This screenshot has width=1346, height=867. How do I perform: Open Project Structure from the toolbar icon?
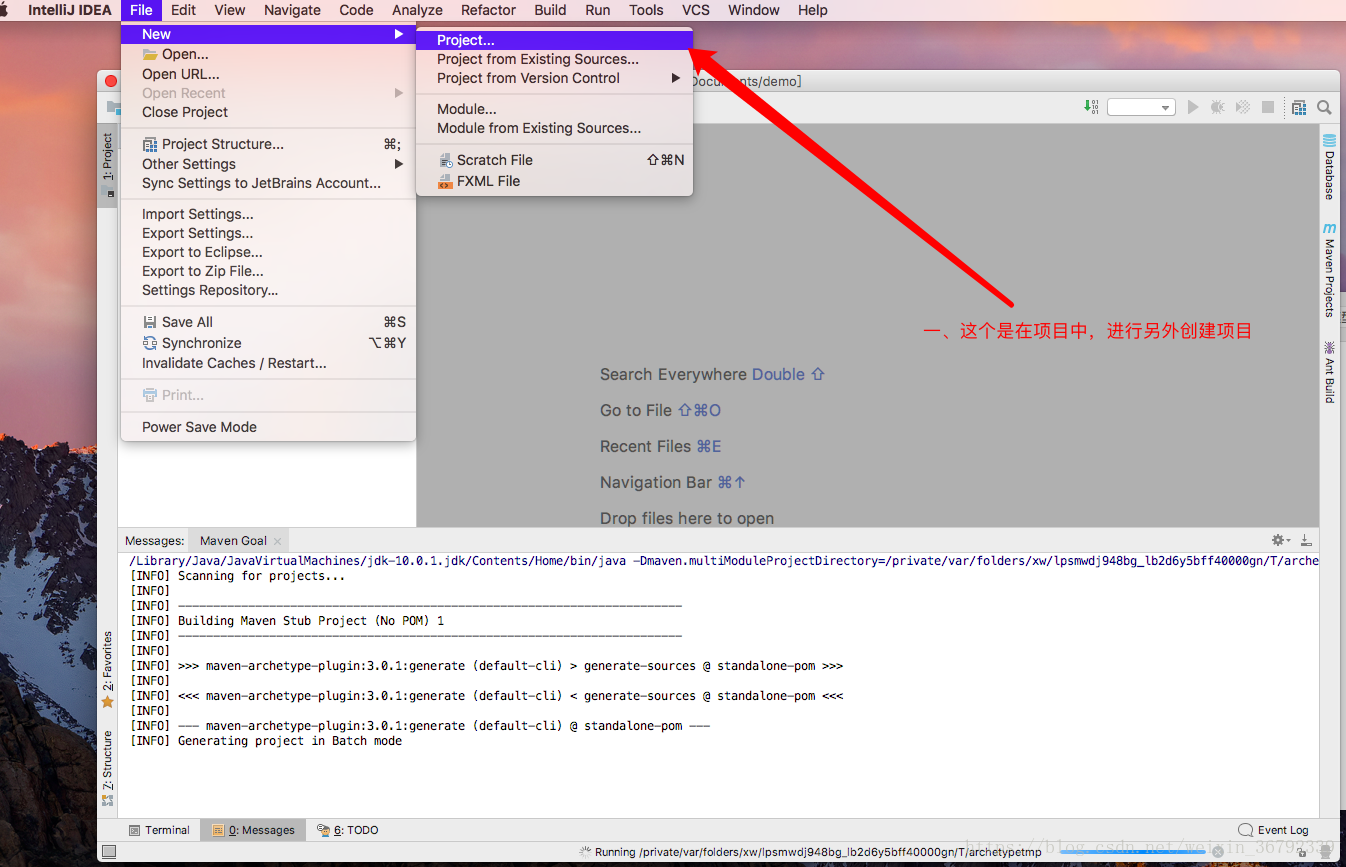(1299, 107)
